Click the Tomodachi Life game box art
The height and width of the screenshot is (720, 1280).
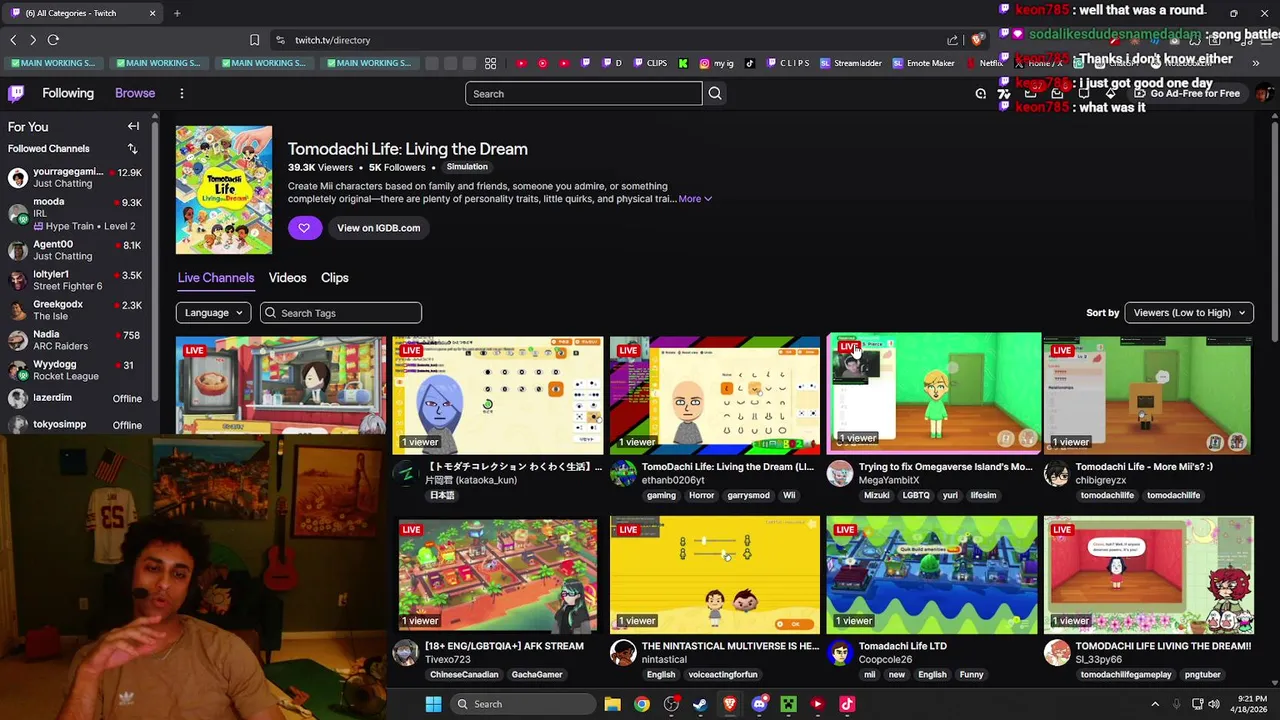point(224,190)
